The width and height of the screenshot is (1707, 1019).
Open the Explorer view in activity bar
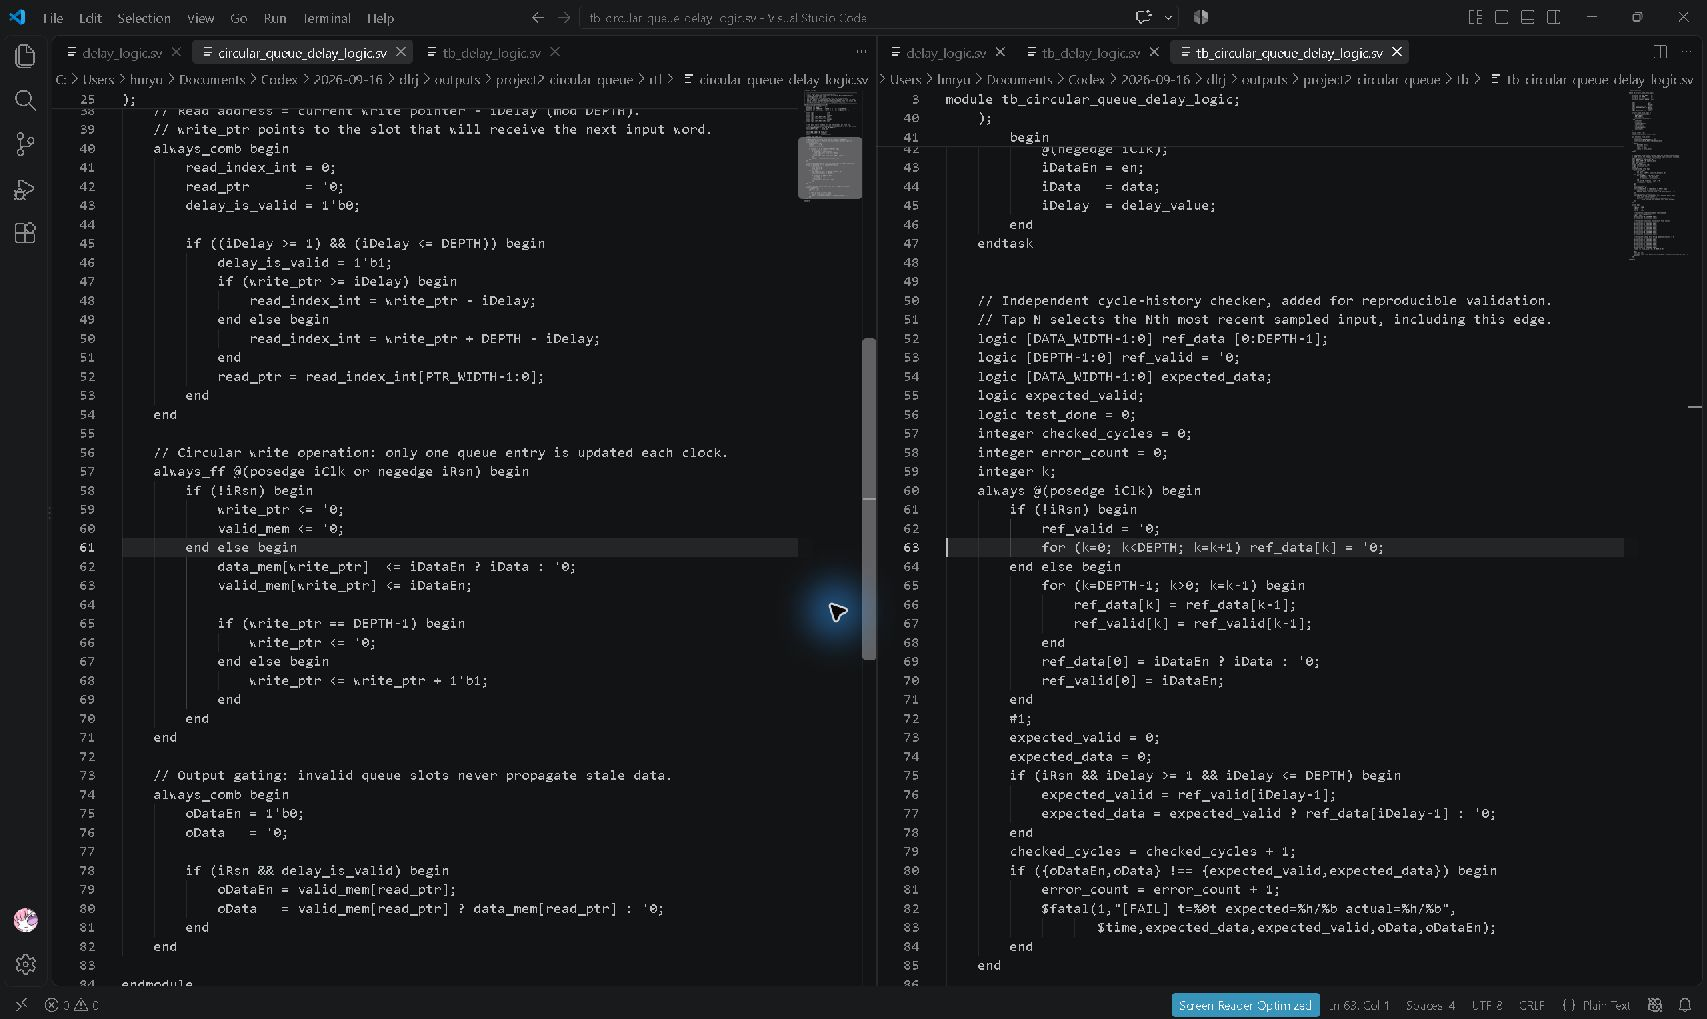[x=25, y=56]
